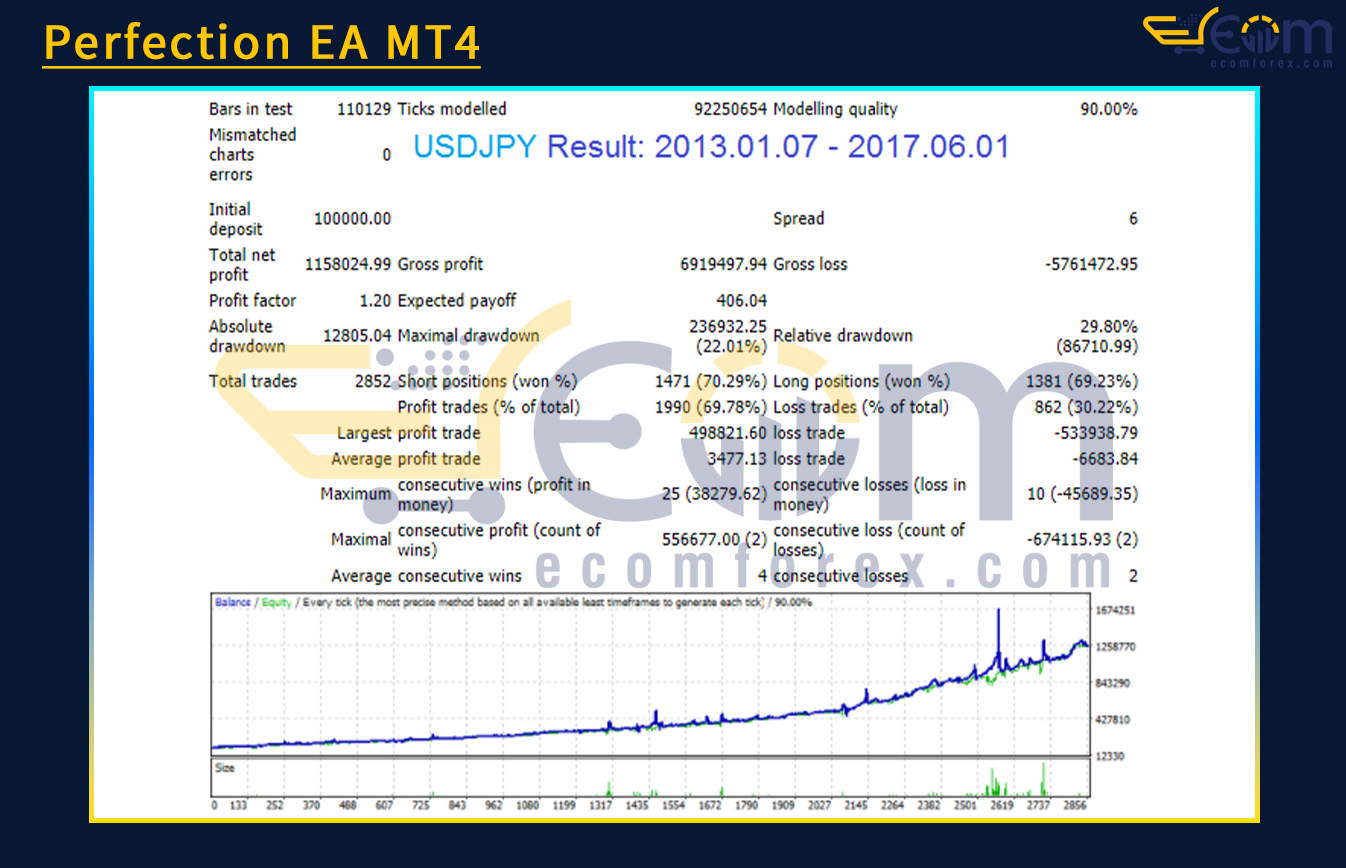The image size is (1346, 868).
Task: Click the chart axis value 843290
Action: click(x=1114, y=684)
